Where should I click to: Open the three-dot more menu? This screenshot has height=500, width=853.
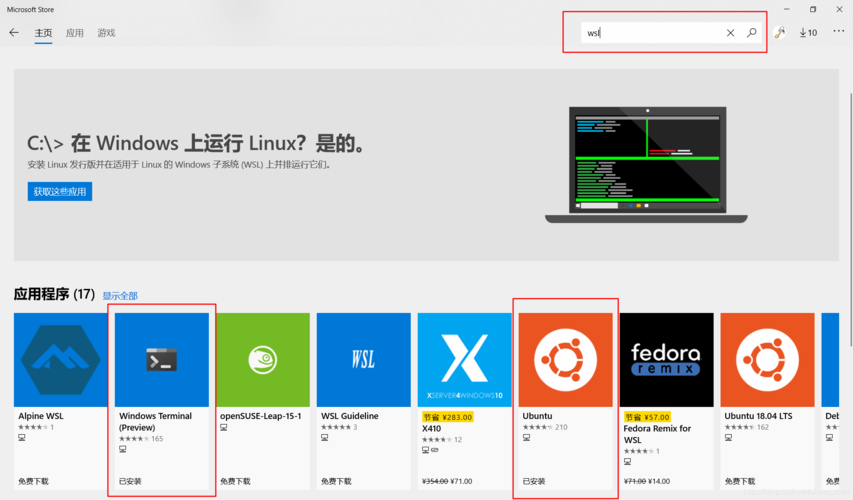click(x=838, y=32)
